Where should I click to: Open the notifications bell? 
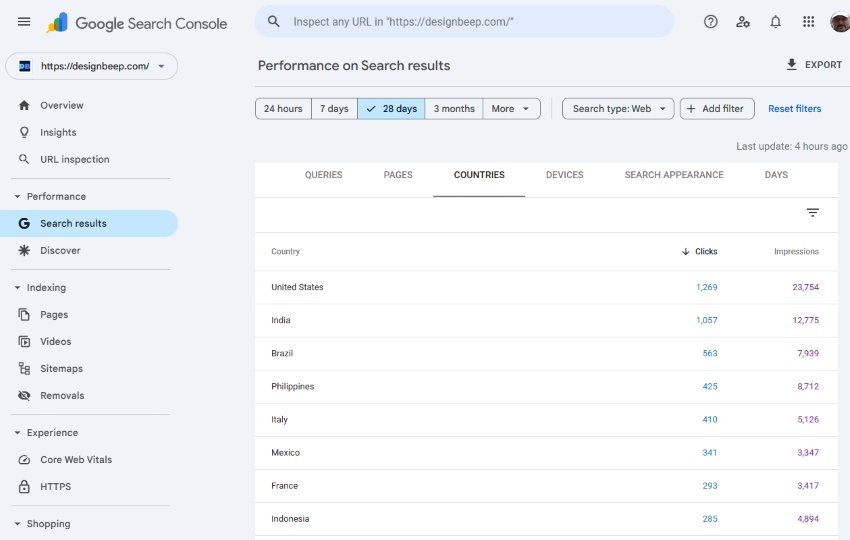click(775, 22)
